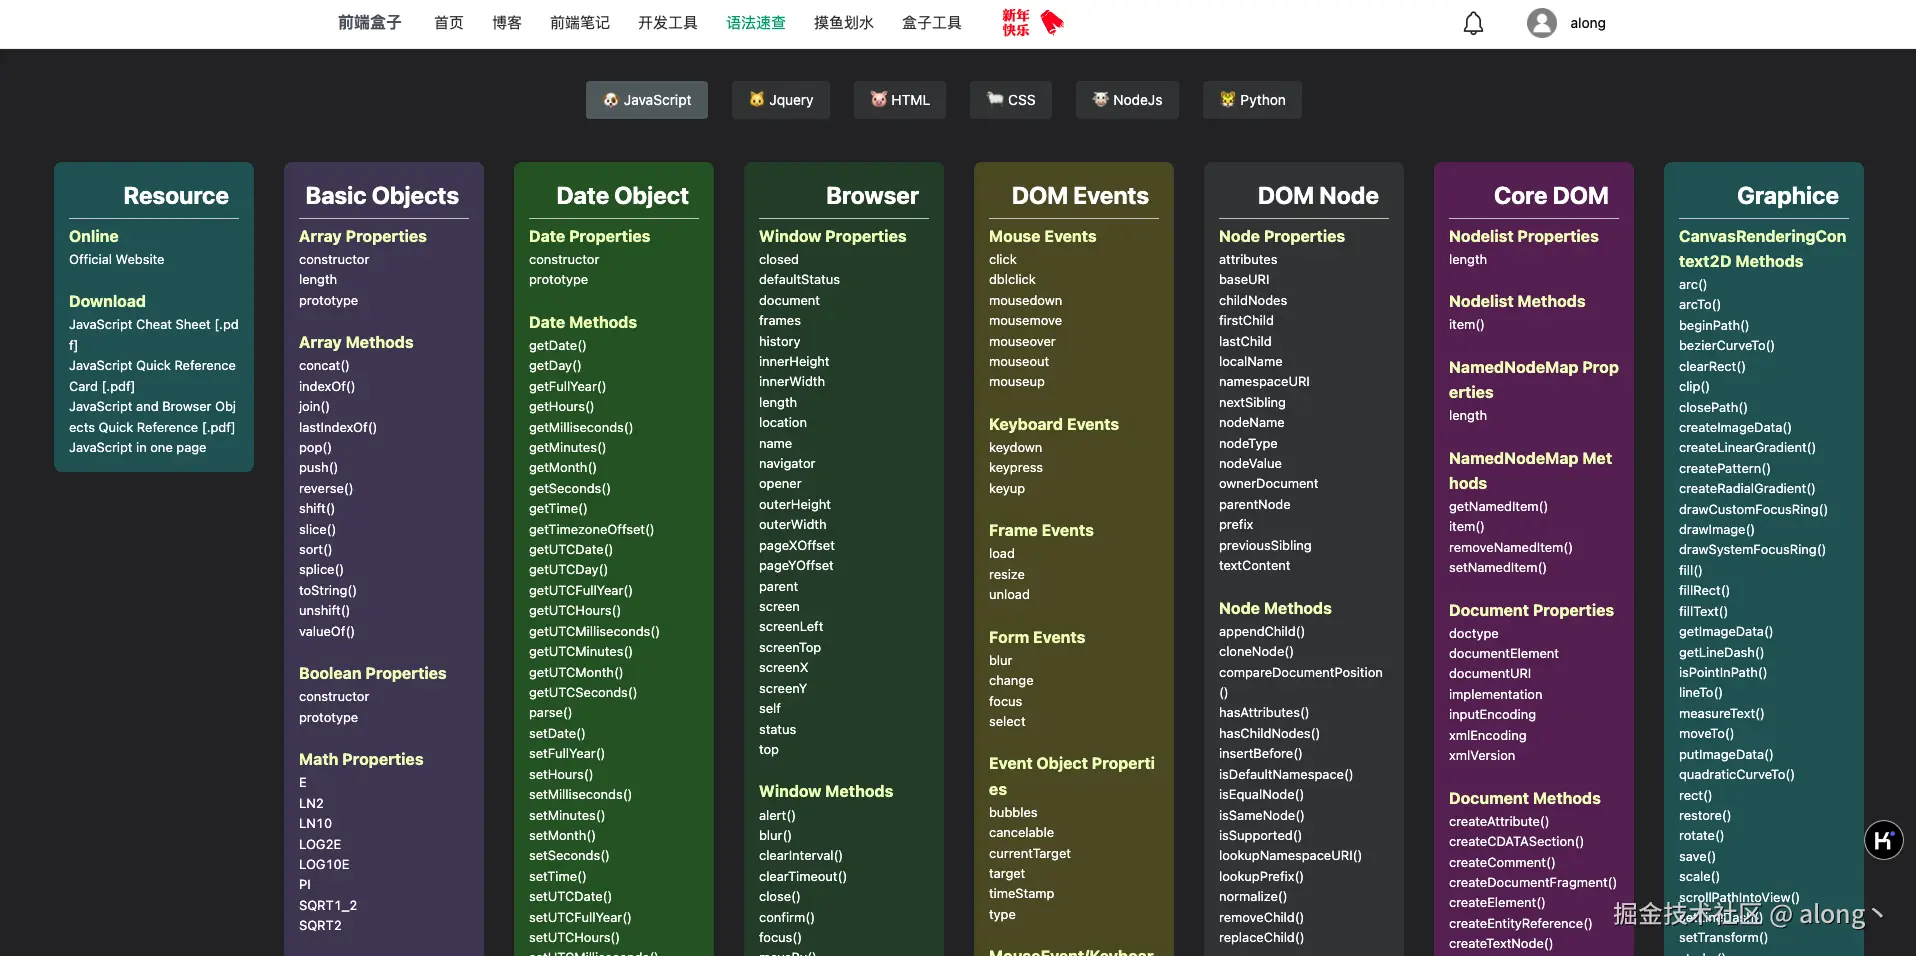This screenshot has width=1916, height=956.
Task: Open the 盒子工具 nav item
Action: [x=932, y=23]
